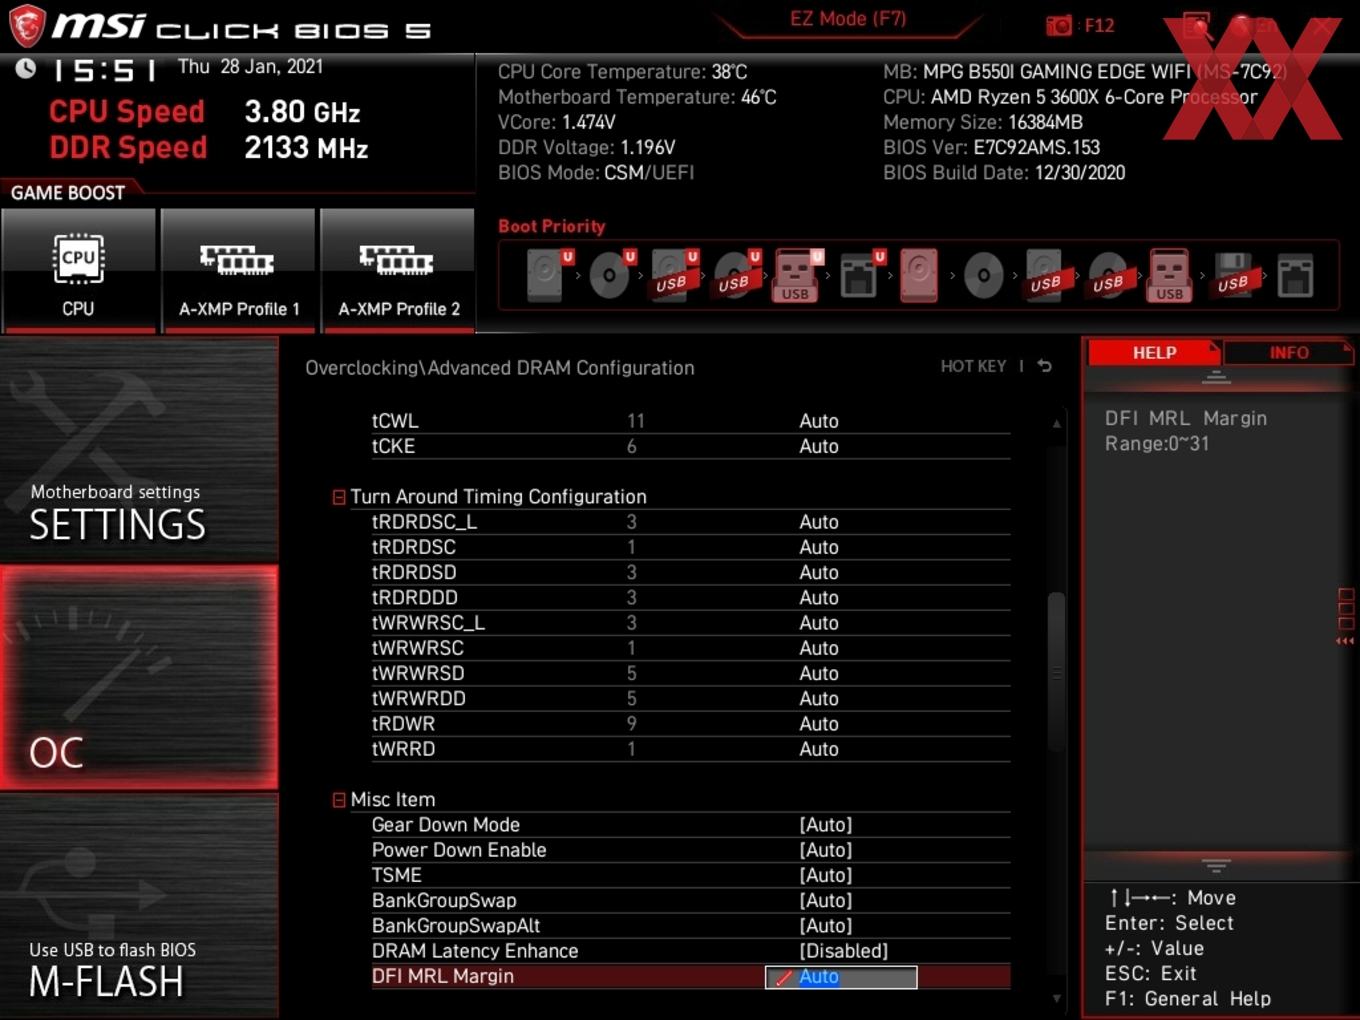Viewport: 1360px width, 1020px height.
Task: Click the GAME BOOST label
Action: coord(68,193)
